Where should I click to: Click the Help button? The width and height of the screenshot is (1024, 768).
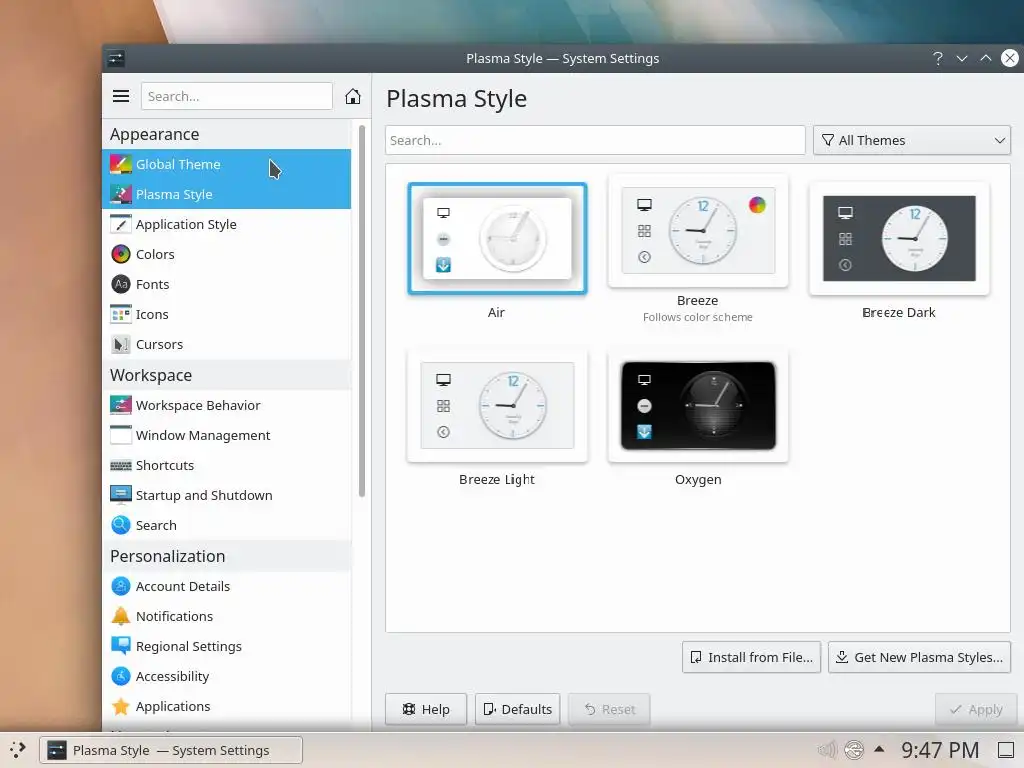click(426, 709)
